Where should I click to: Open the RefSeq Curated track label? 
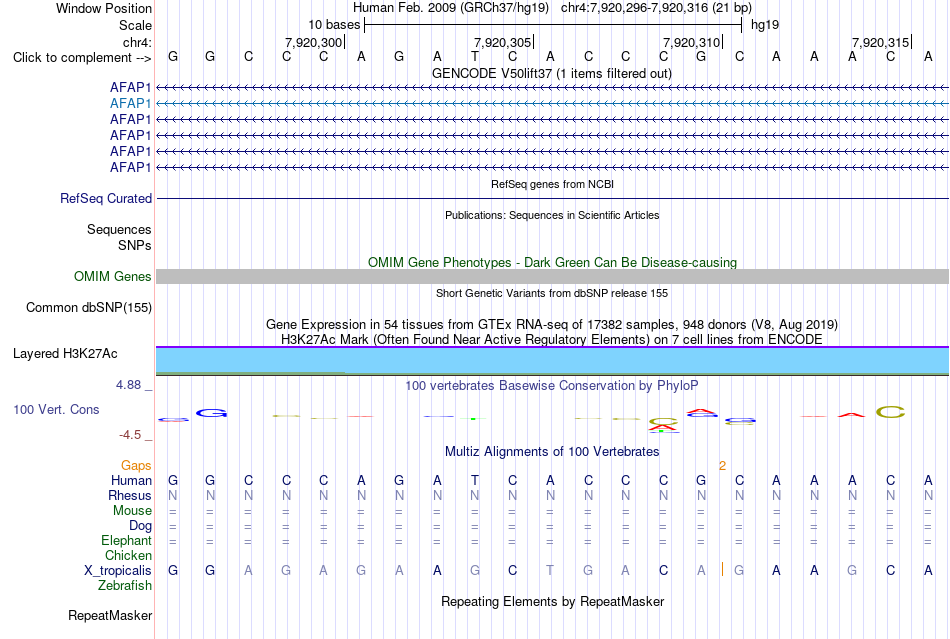click(x=106, y=199)
